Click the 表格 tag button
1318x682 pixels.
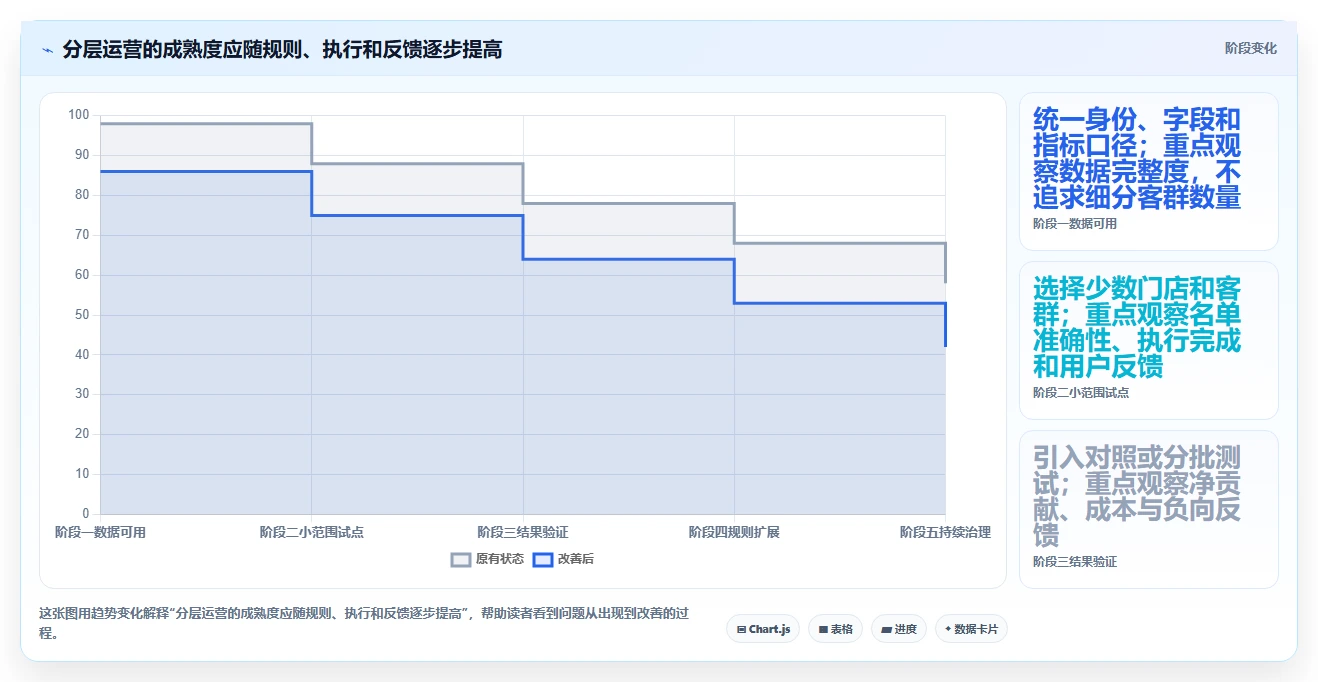pyautogui.click(x=835, y=629)
